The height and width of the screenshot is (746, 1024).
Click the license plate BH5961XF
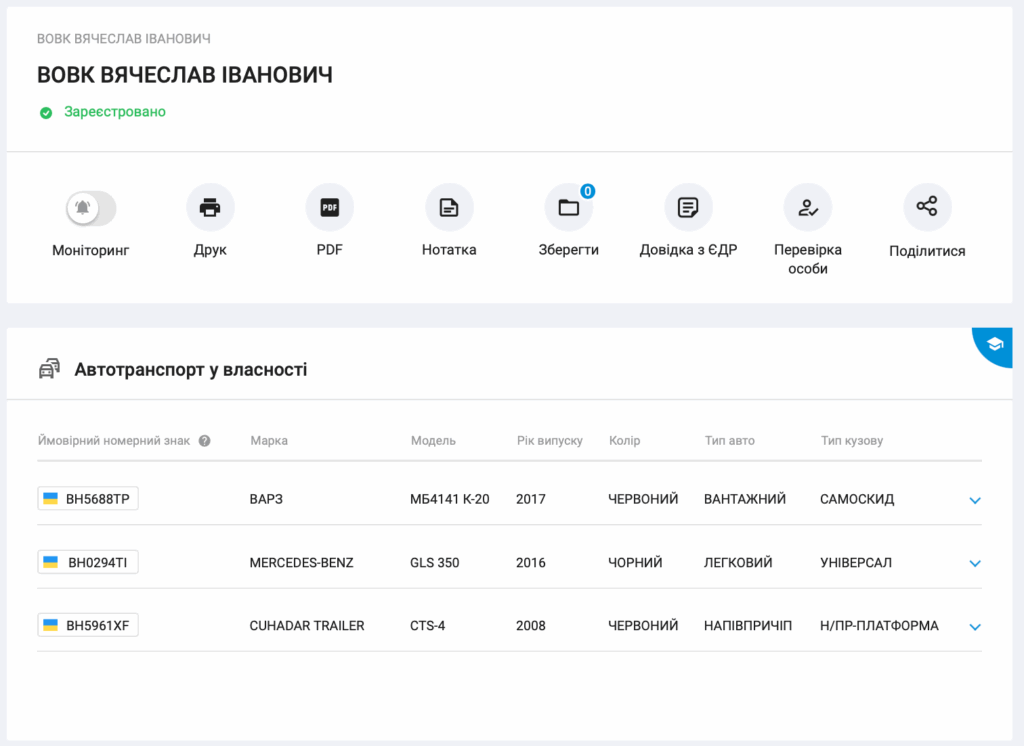point(88,626)
